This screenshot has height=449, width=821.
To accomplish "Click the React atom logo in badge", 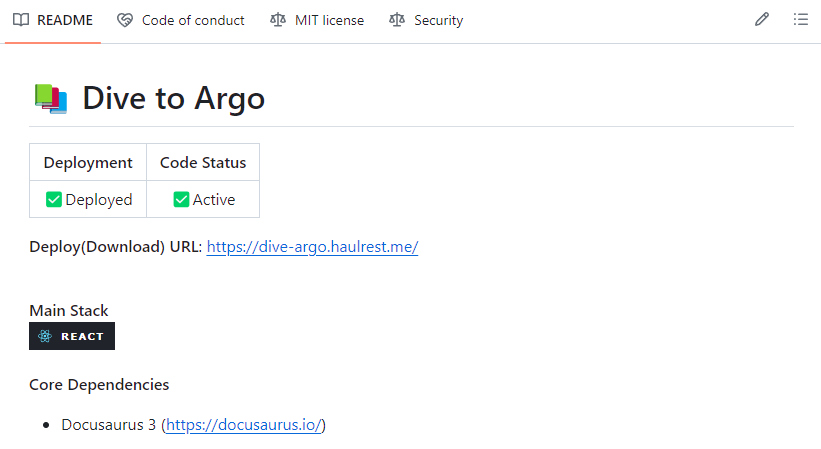I will coord(44,336).
